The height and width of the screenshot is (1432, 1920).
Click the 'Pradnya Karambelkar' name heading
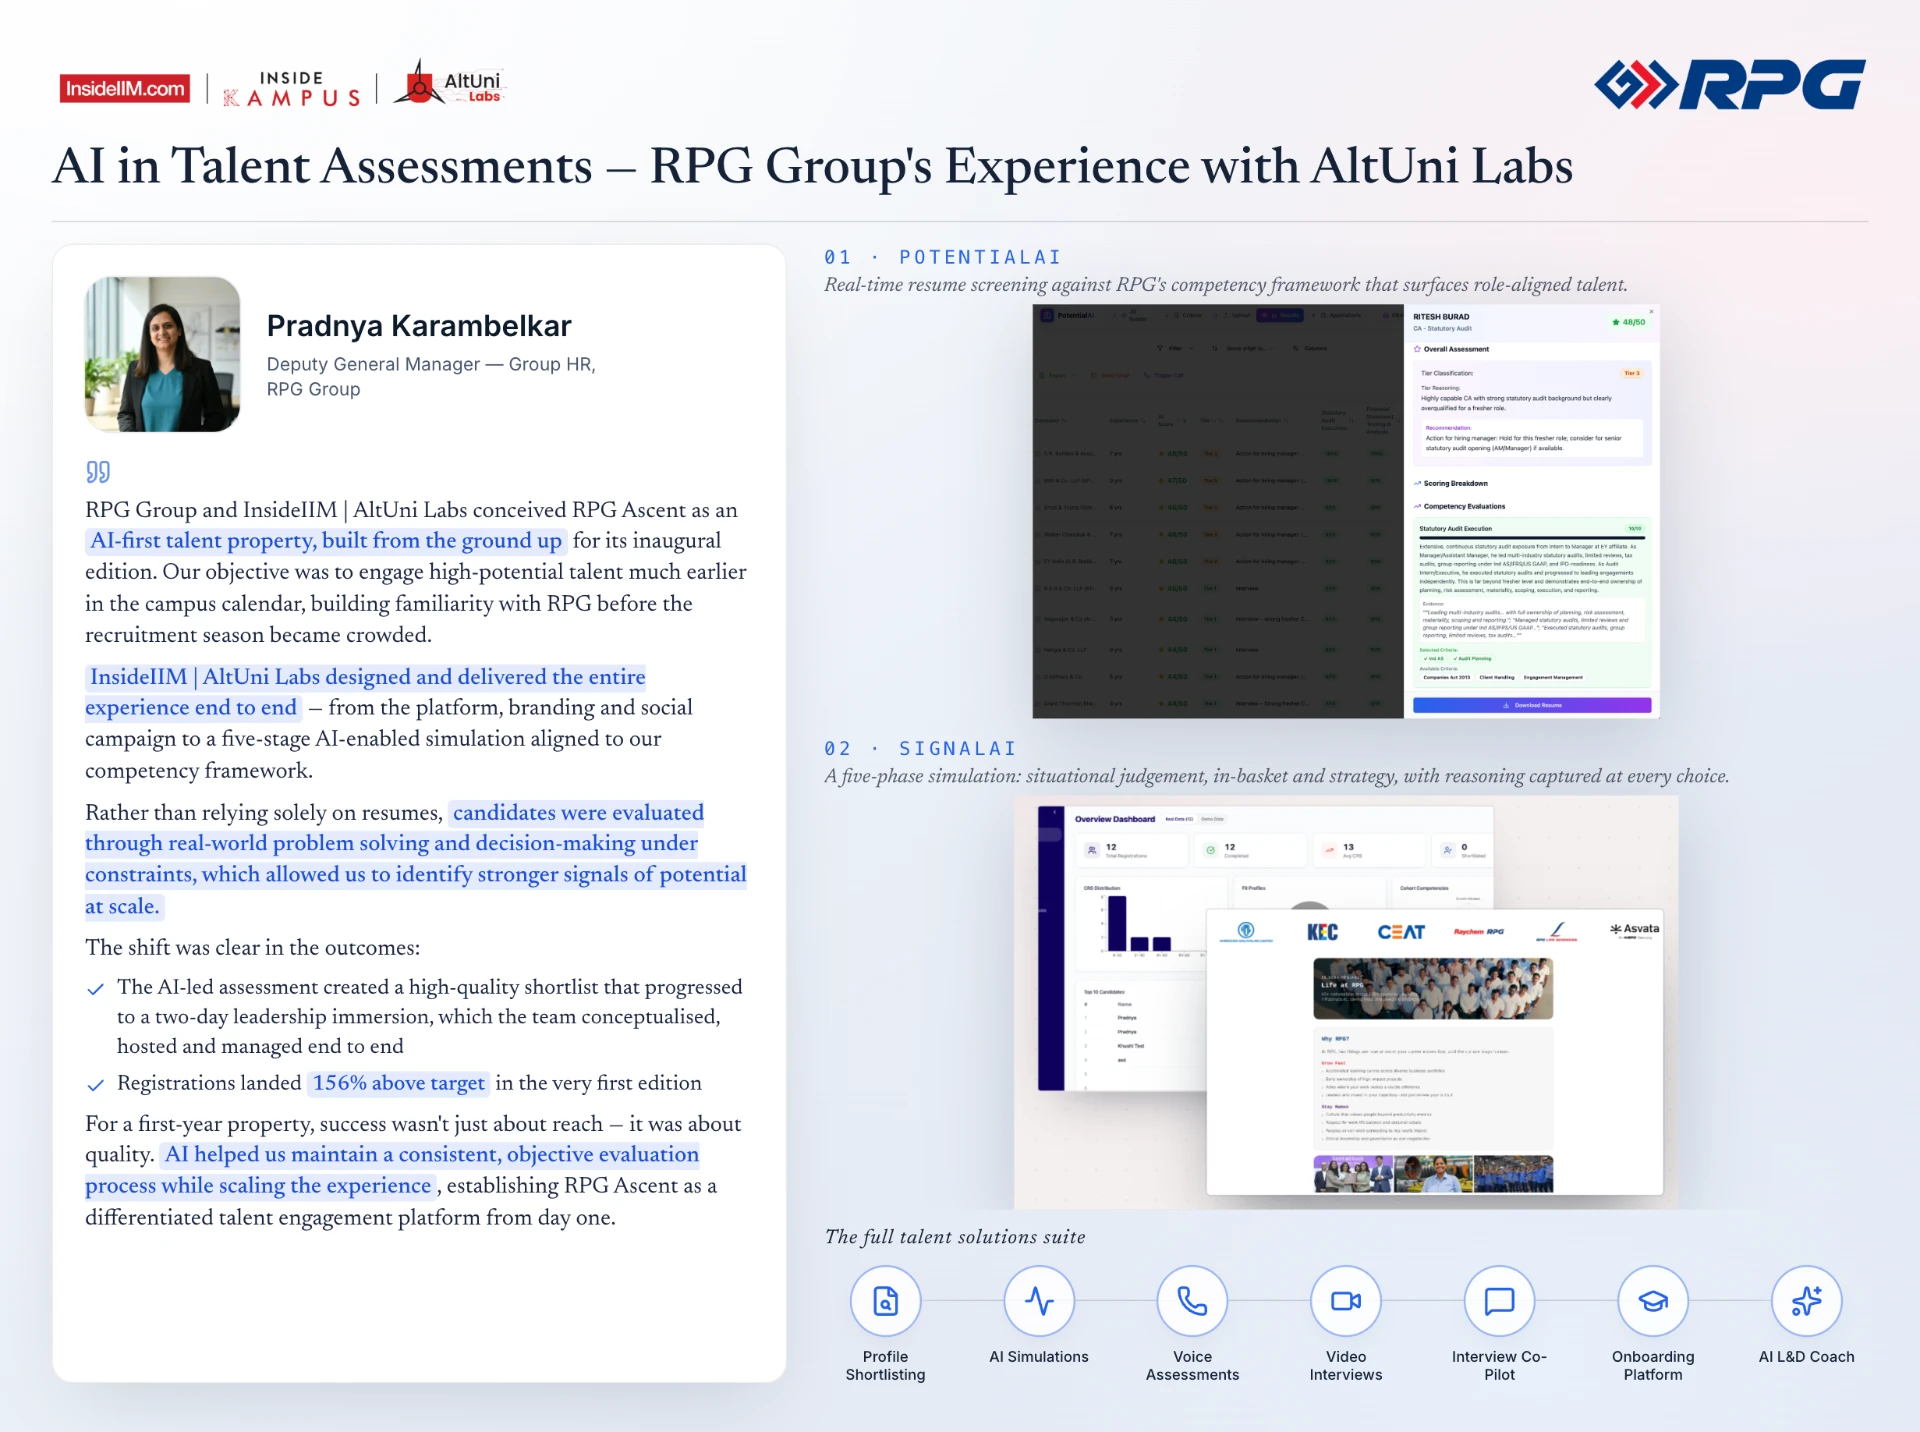coord(419,326)
